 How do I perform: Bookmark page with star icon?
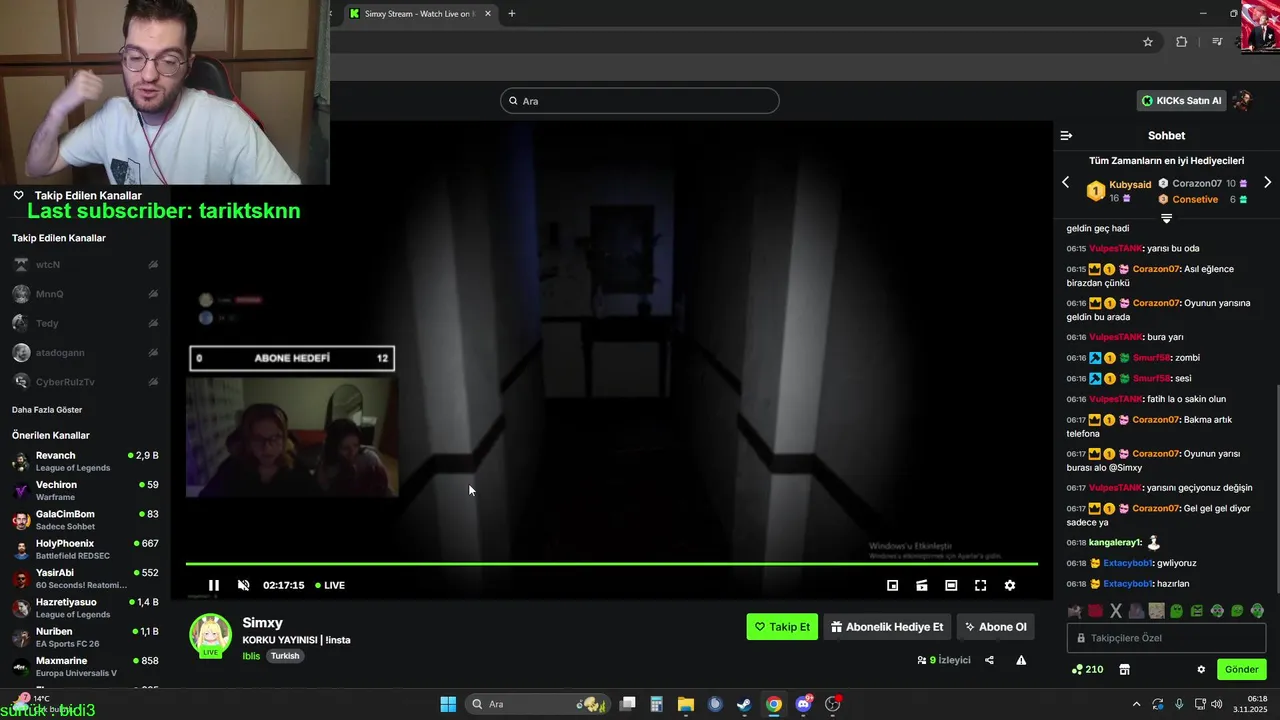coord(1148,42)
